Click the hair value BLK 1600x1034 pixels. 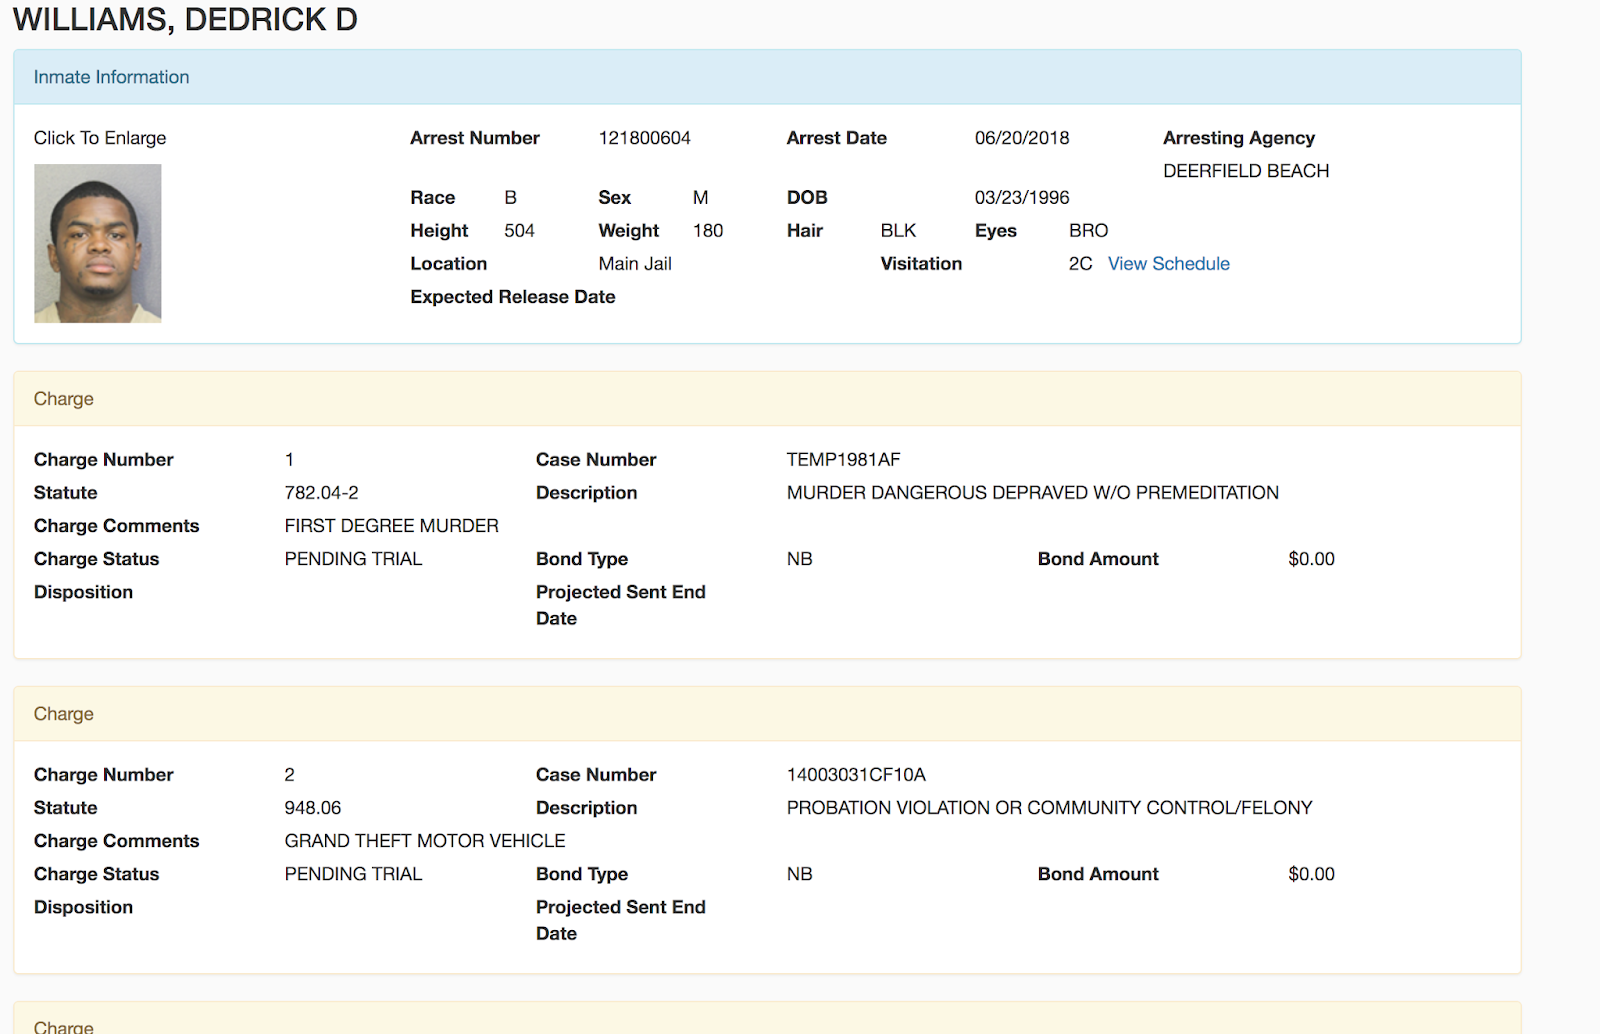pyautogui.click(x=898, y=231)
